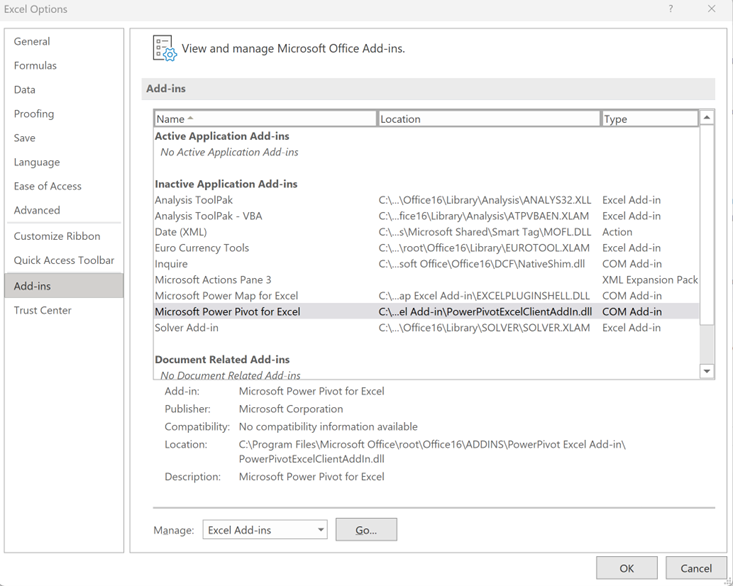733x586 pixels.
Task: Click the SOLVER.XLAM location cell
Action: 484,328
